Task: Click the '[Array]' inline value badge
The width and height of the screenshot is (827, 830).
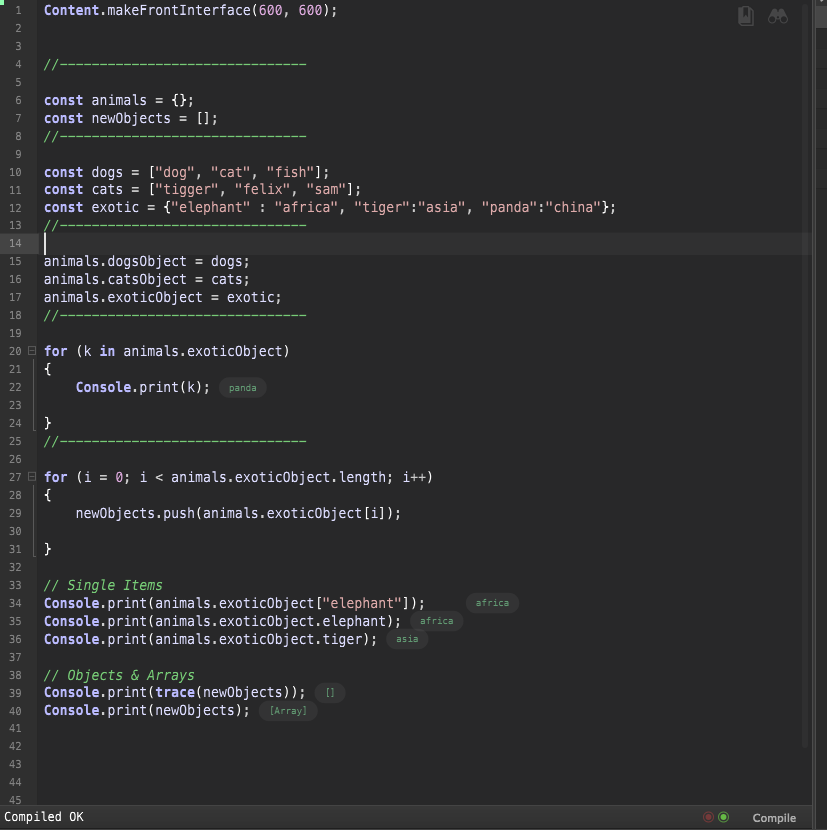Action: [288, 710]
